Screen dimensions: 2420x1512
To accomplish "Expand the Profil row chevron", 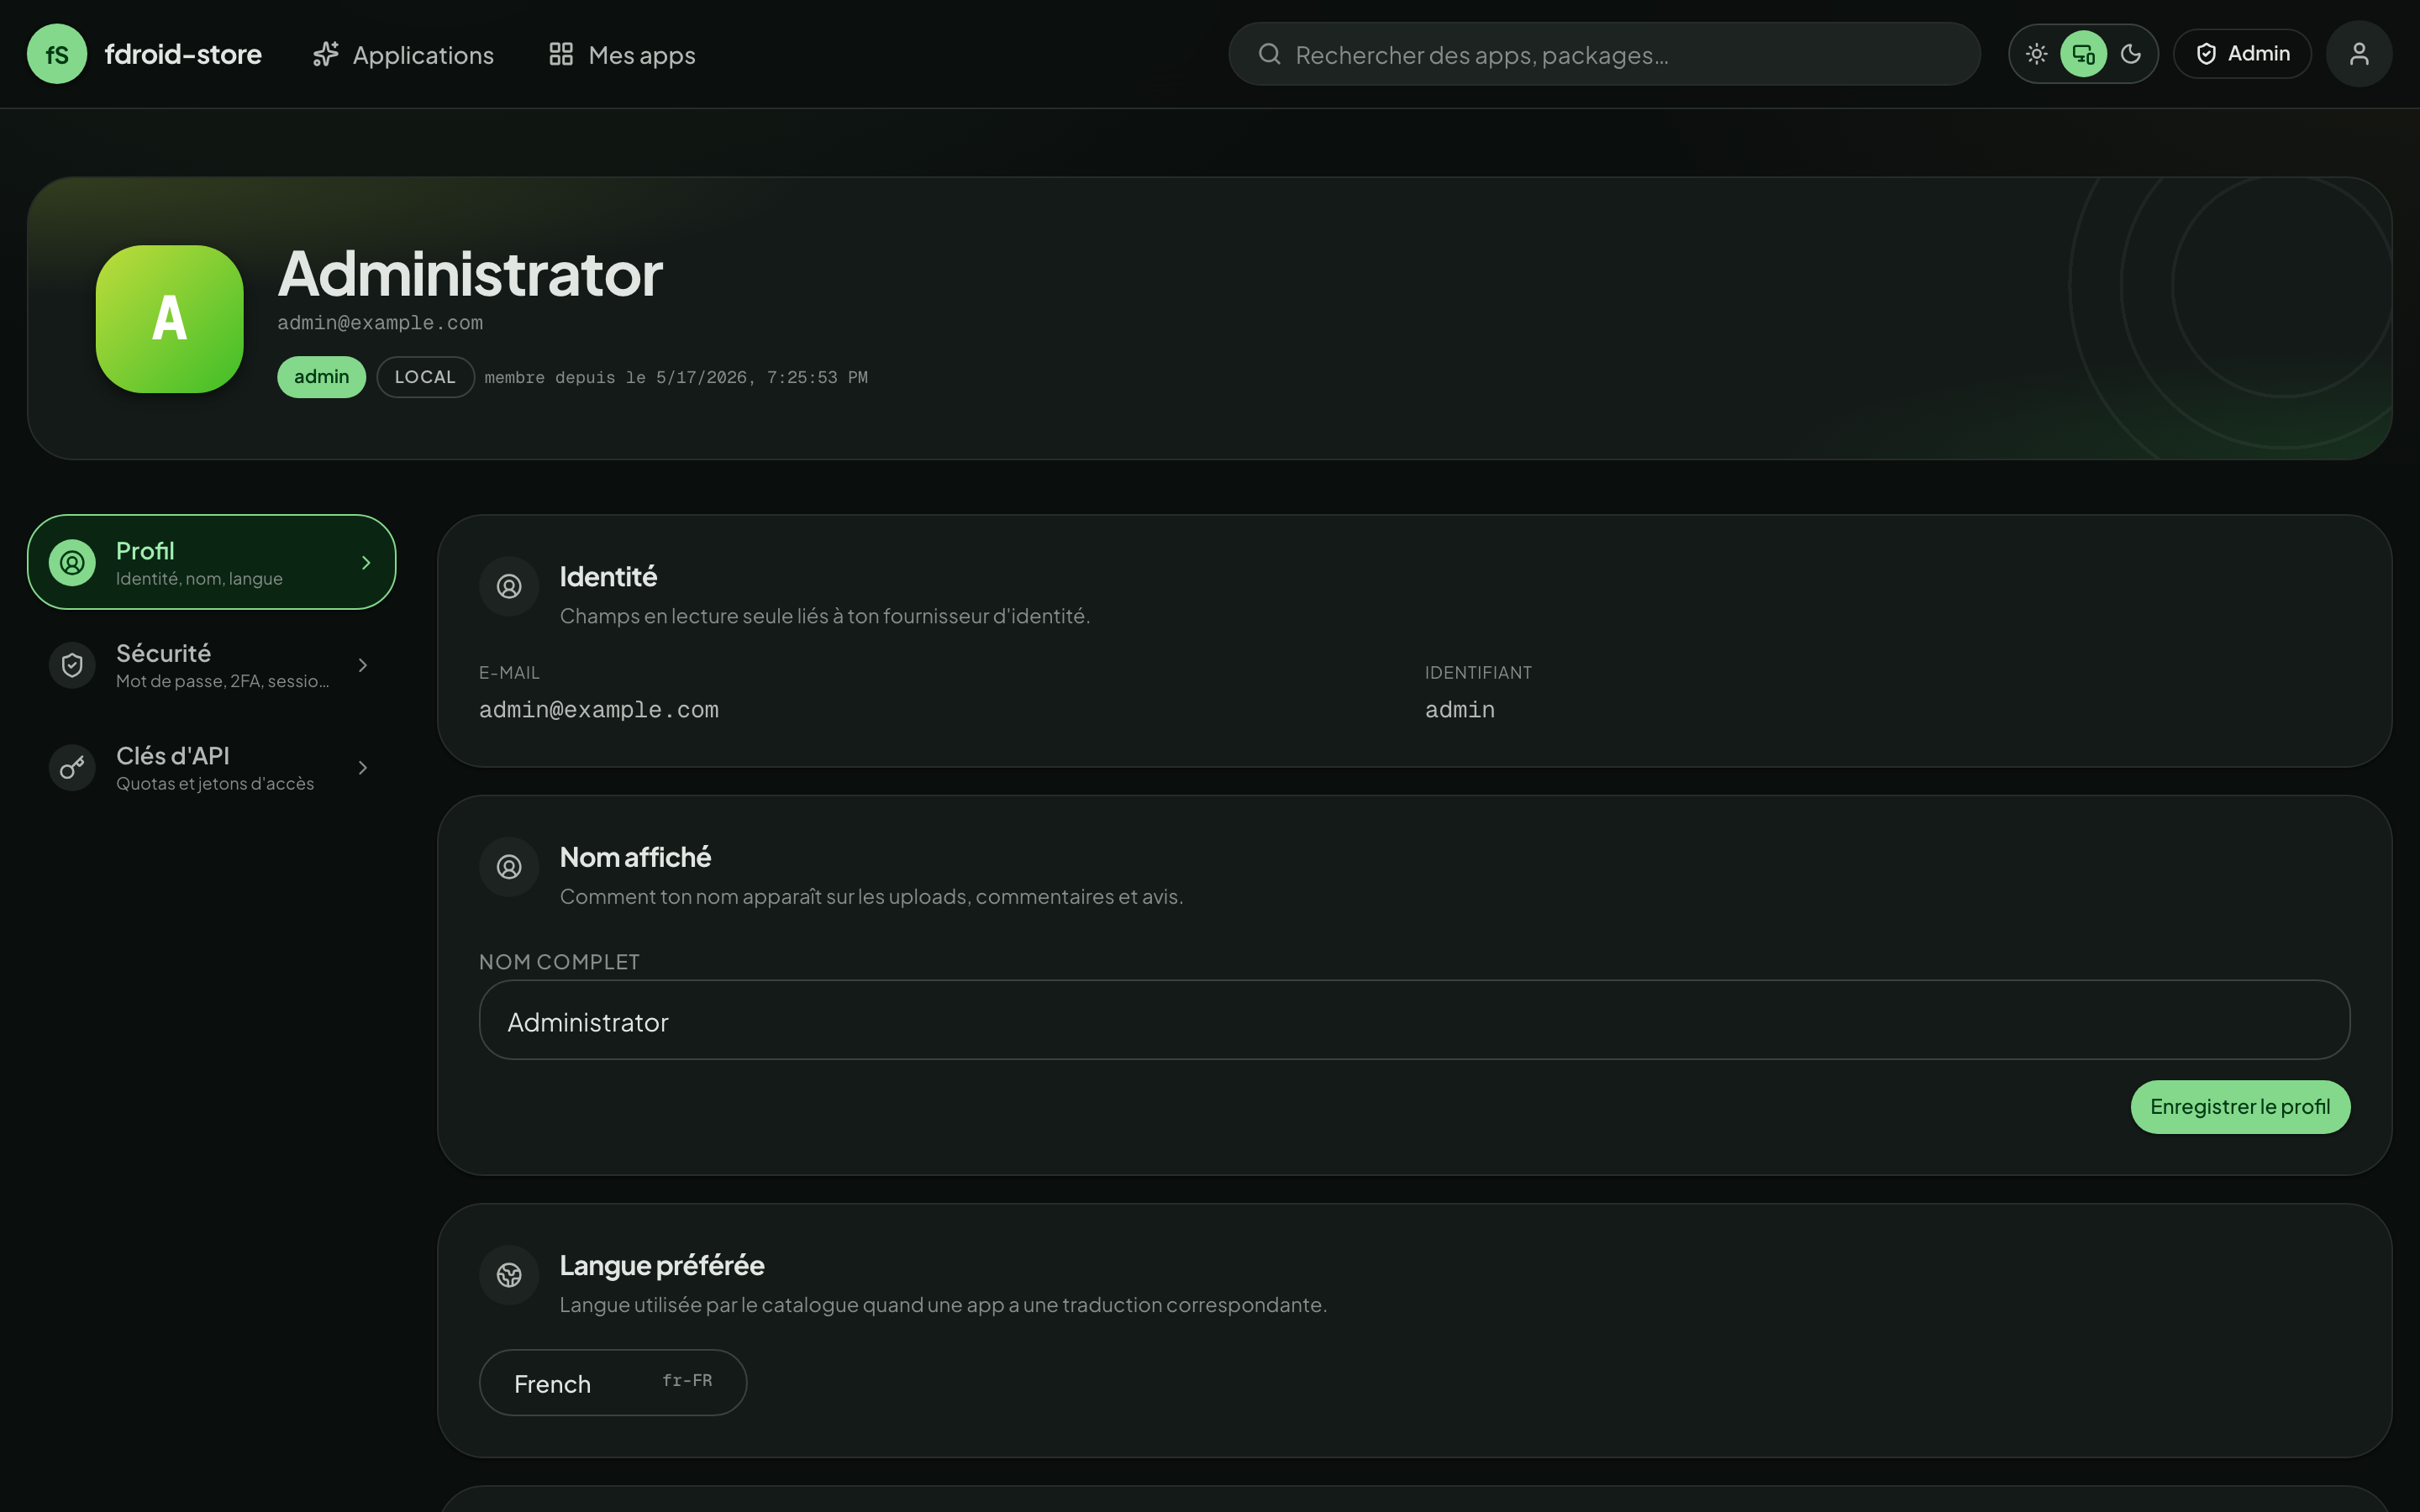I will (366, 563).
